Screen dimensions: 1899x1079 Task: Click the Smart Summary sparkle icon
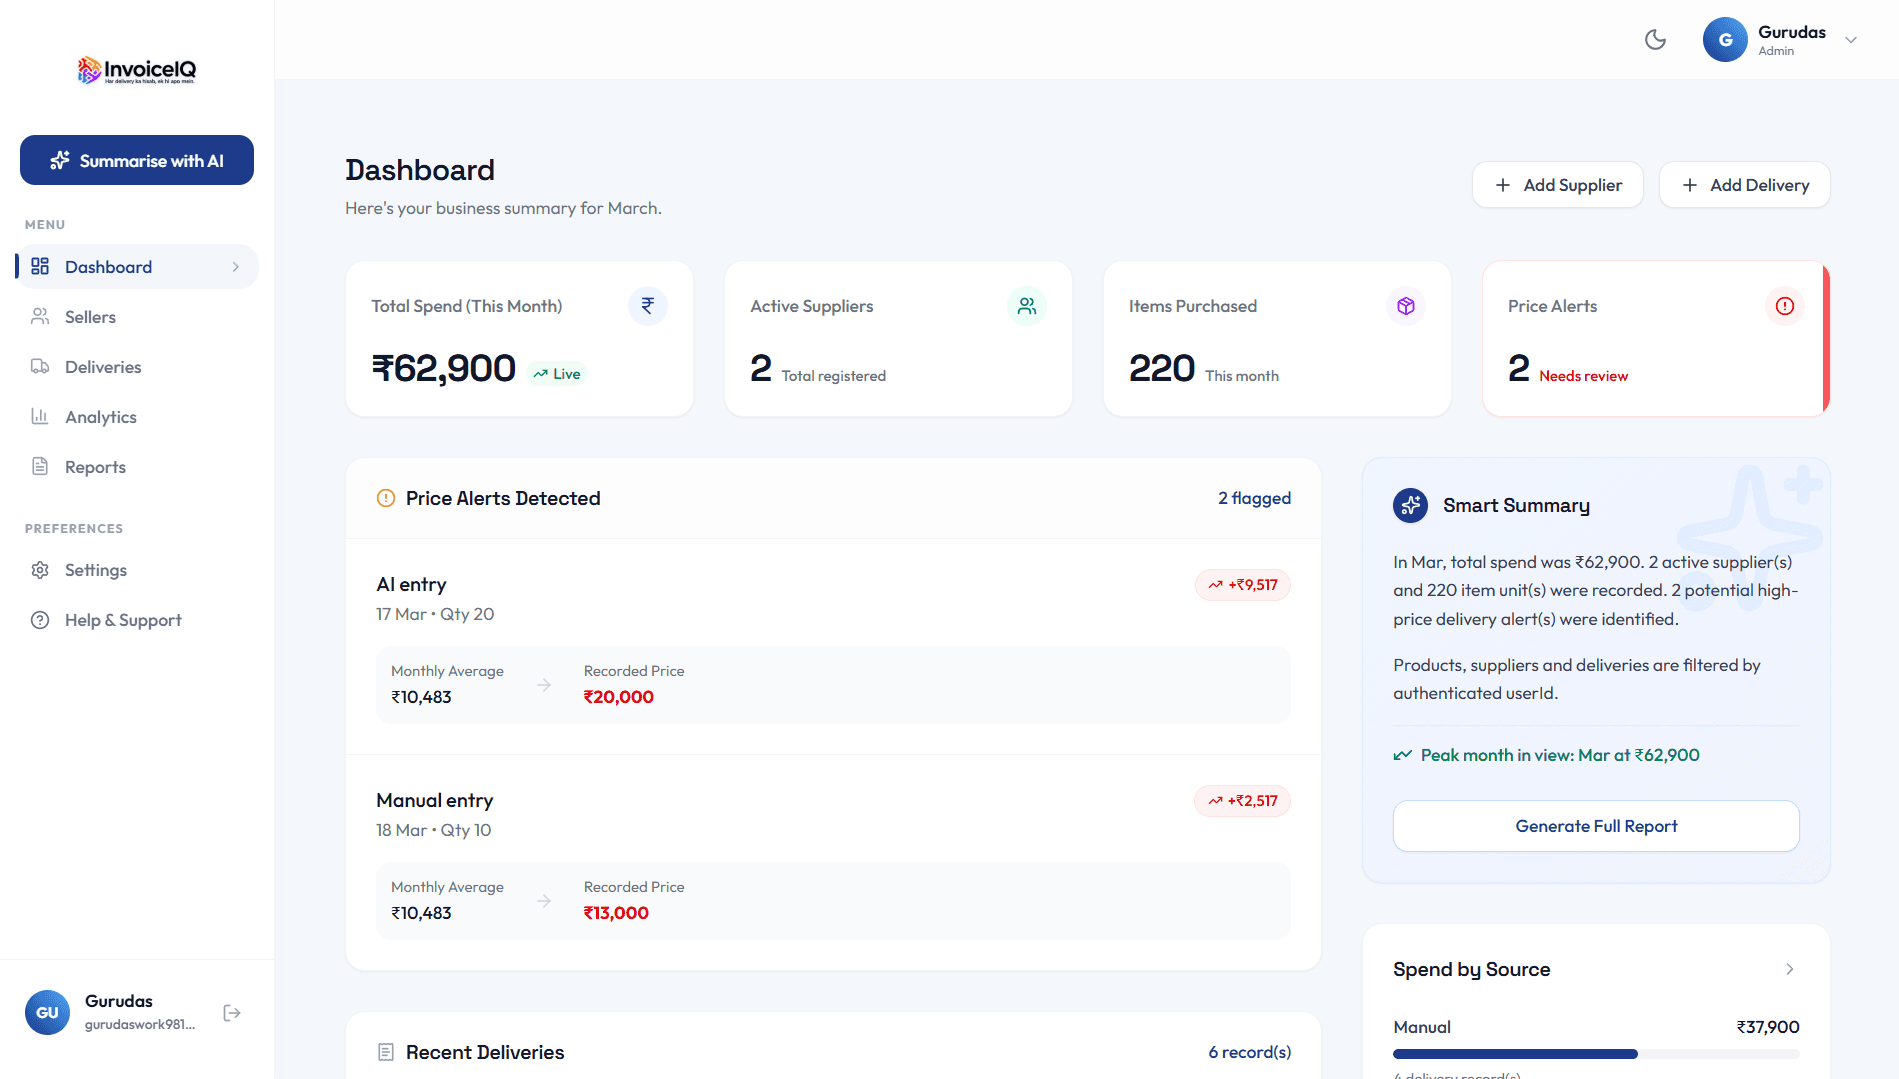click(x=1410, y=506)
